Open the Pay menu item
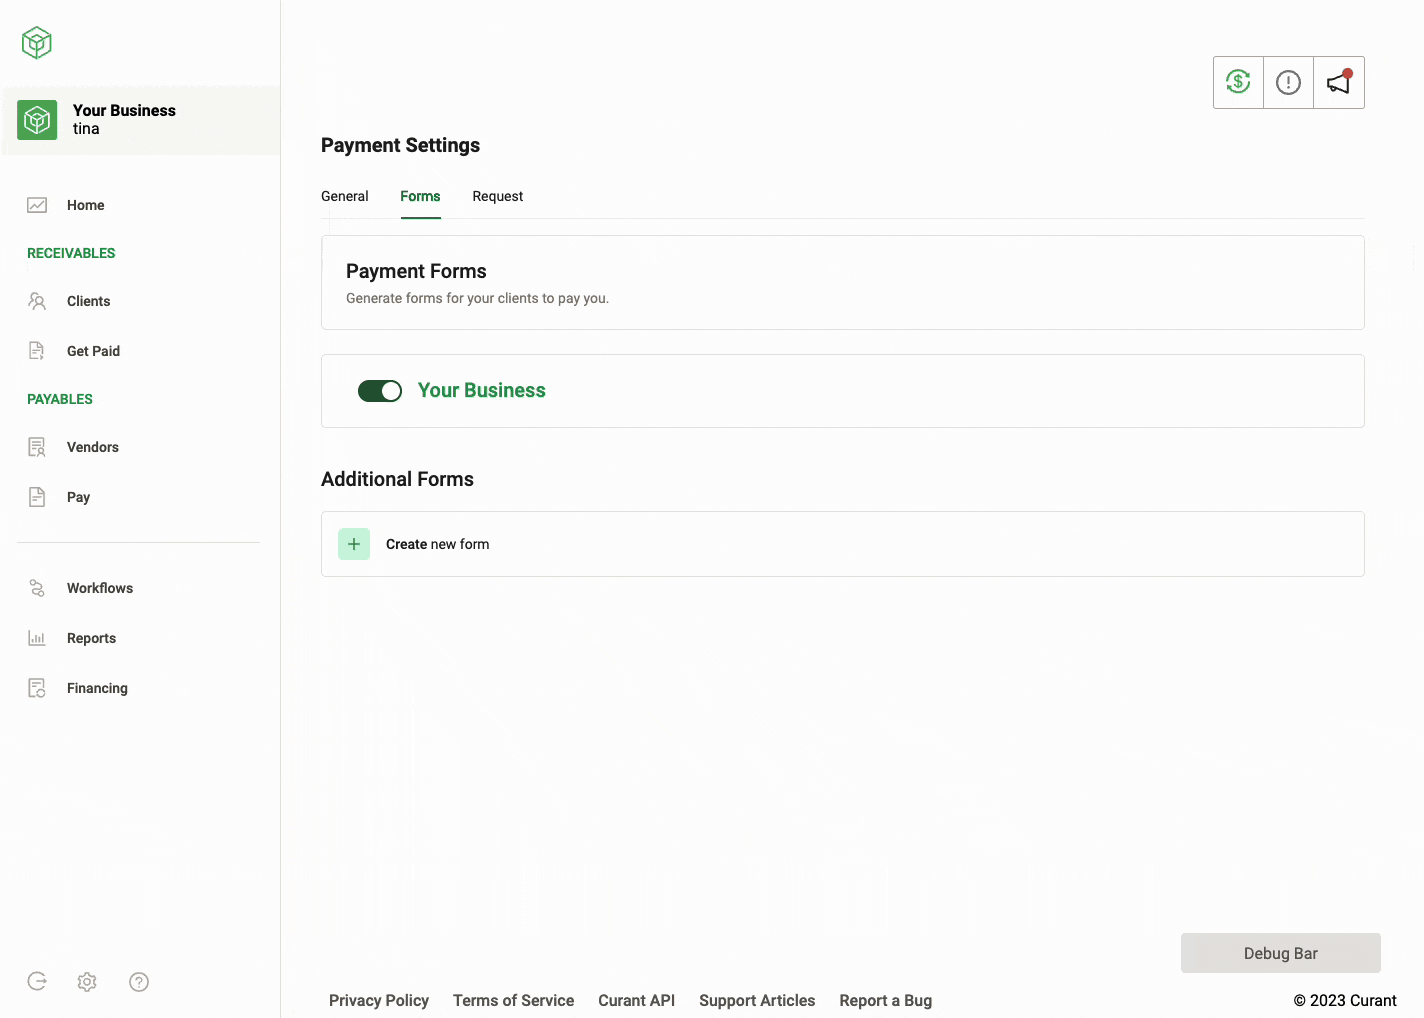This screenshot has width=1424, height=1018. [x=79, y=497]
